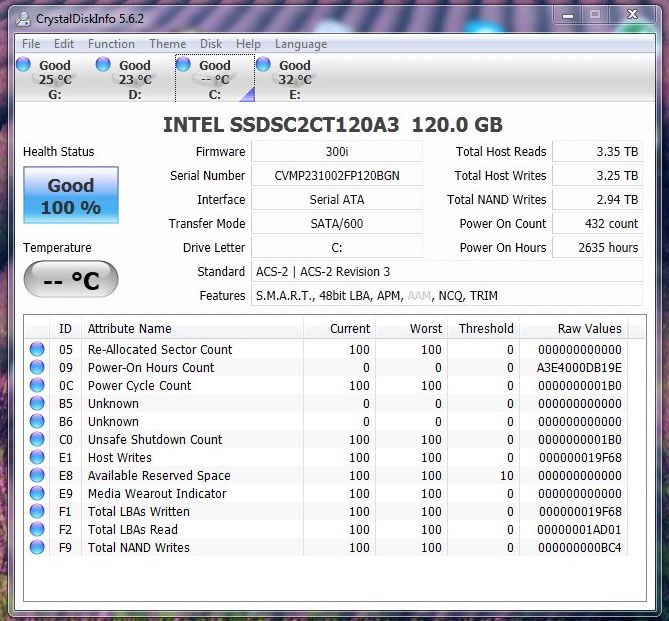The image size is (669, 621).
Task: Click status orb of Power Cycle Count
Action: [x=37, y=385]
